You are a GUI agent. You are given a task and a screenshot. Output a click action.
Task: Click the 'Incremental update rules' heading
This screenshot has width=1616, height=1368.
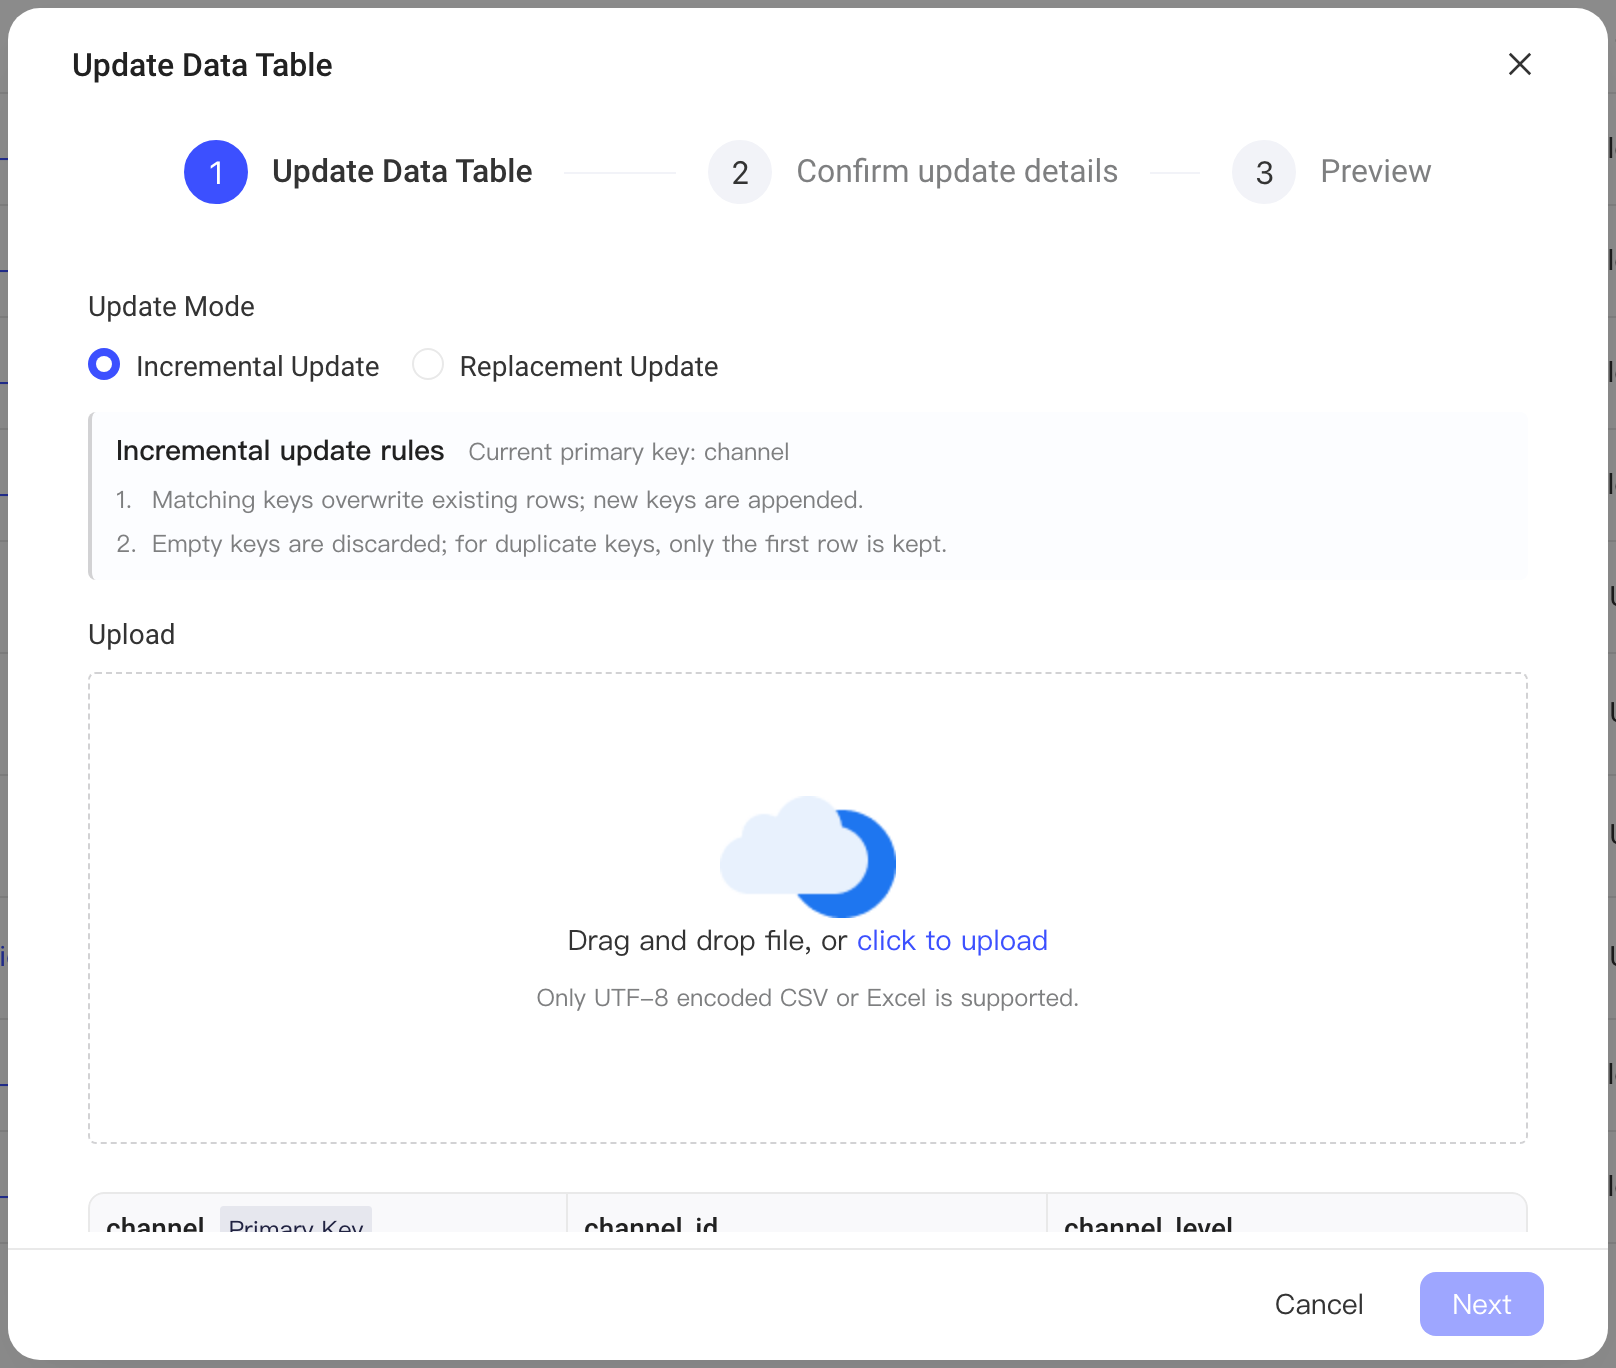[x=280, y=451]
